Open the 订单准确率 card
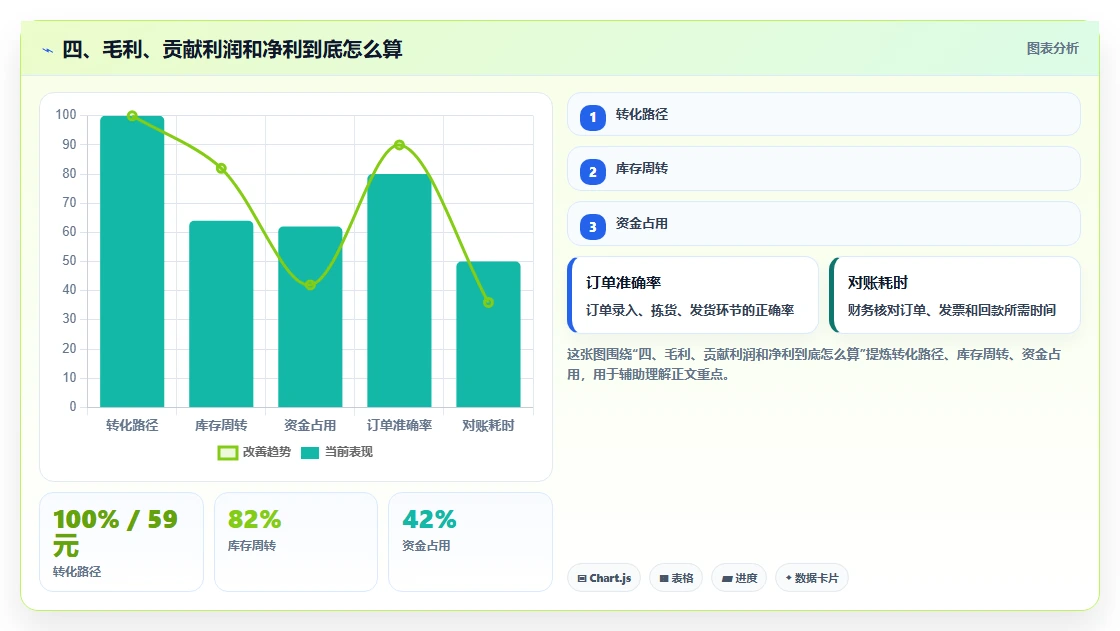This screenshot has height=631, width=1120. tap(693, 295)
